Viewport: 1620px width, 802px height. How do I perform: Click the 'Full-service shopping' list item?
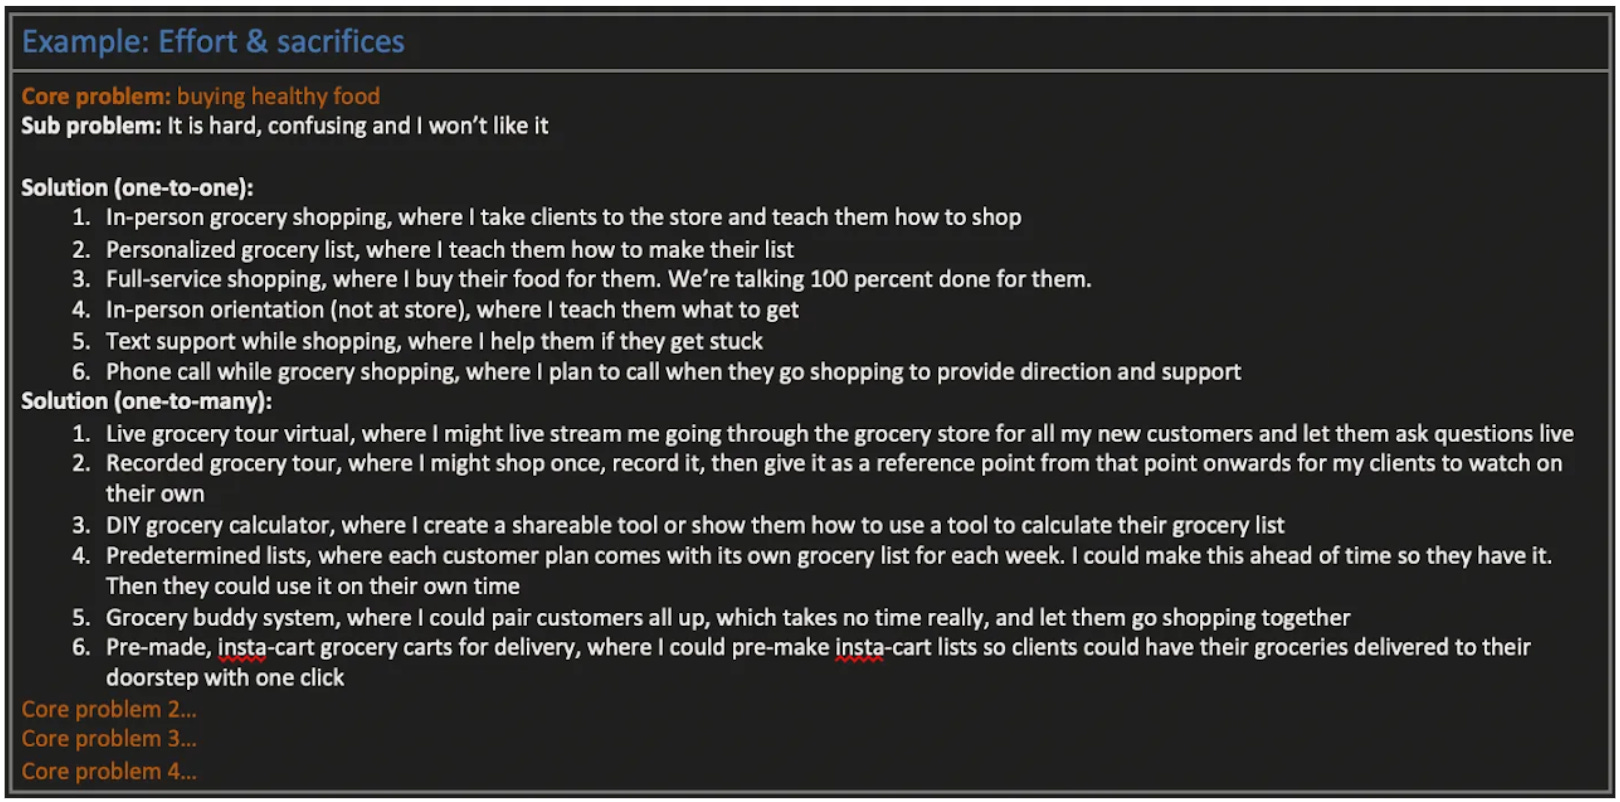coord(598,279)
